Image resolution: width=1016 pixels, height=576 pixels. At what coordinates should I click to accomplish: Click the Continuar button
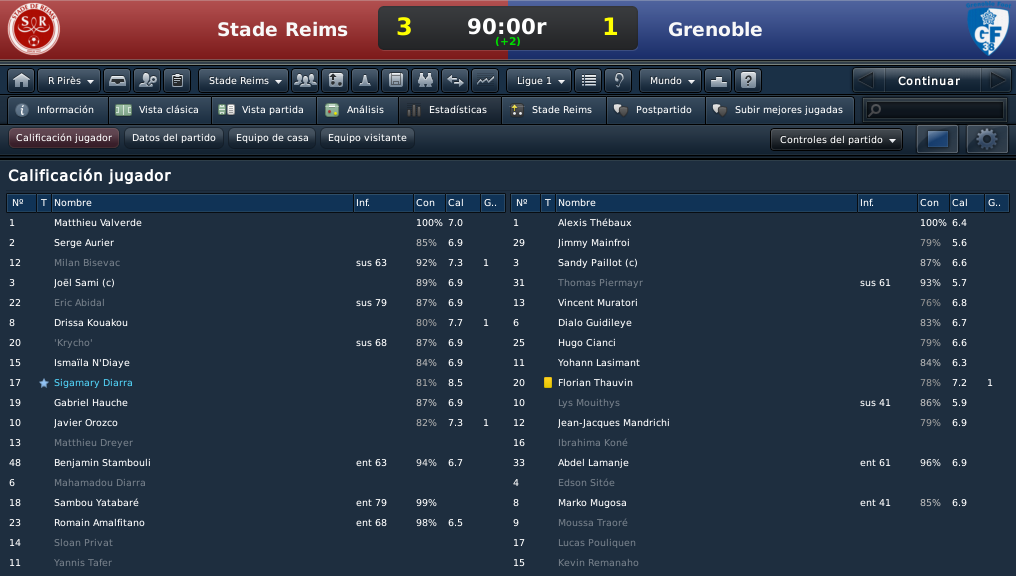[929, 81]
